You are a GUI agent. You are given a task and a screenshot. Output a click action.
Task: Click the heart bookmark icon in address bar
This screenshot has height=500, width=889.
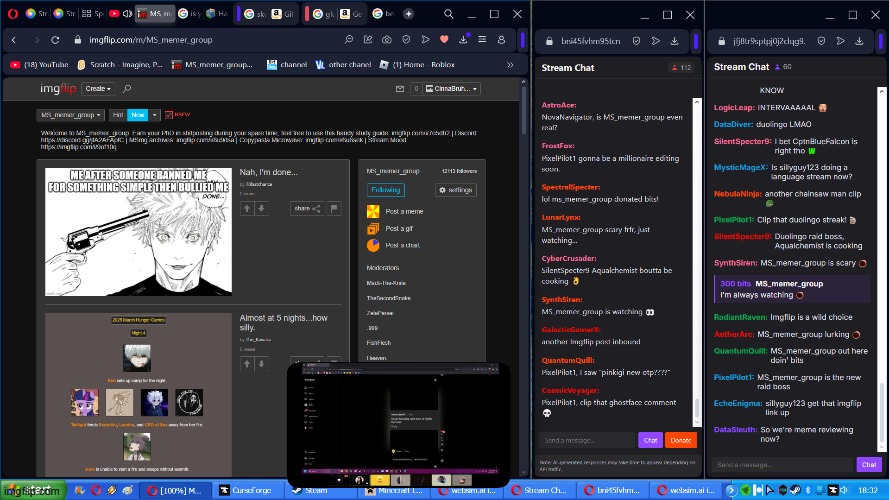444,40
